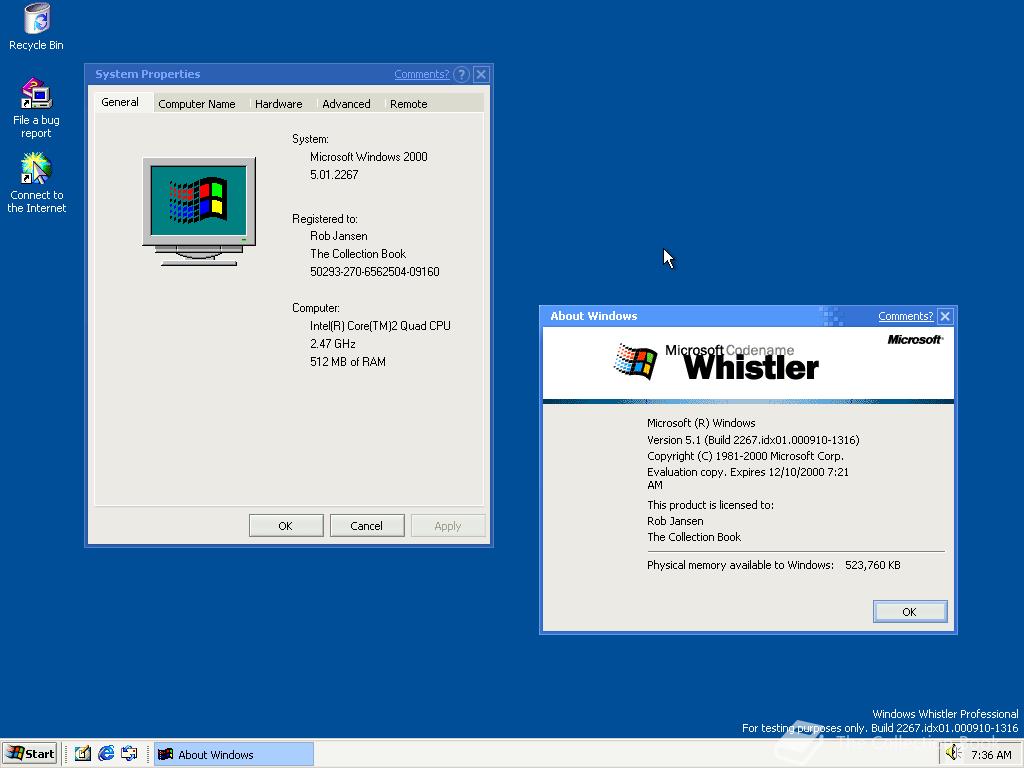This screenshot has width=1024, height=768.
Task: Click OK in System Properties
Action: [x=286, y=526]
